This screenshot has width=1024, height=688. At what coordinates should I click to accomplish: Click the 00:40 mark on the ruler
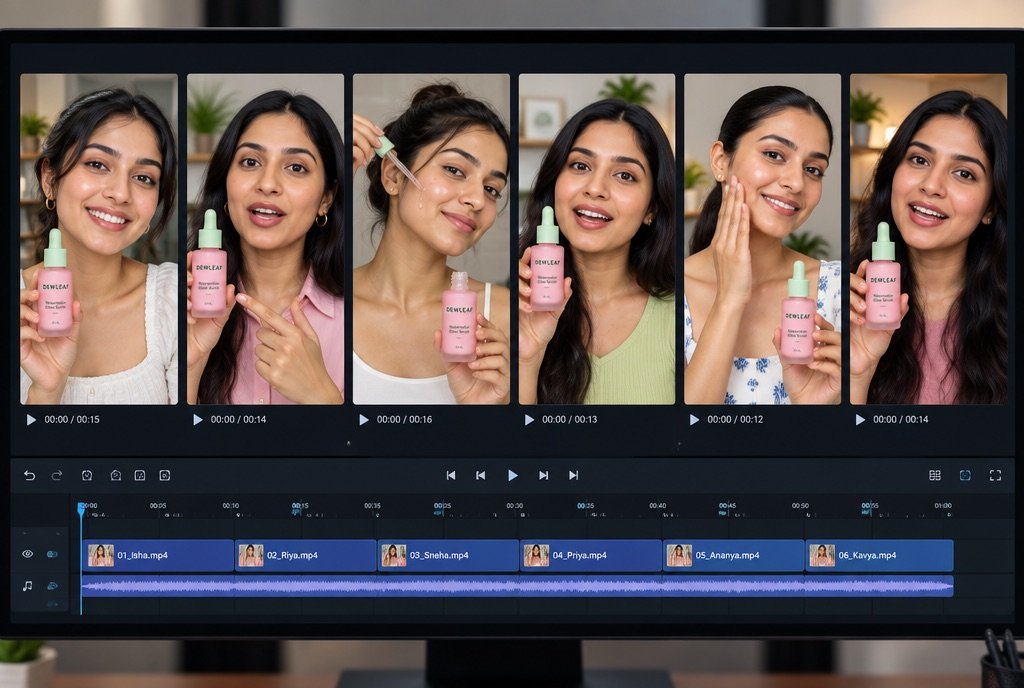[x=658, y=505]
